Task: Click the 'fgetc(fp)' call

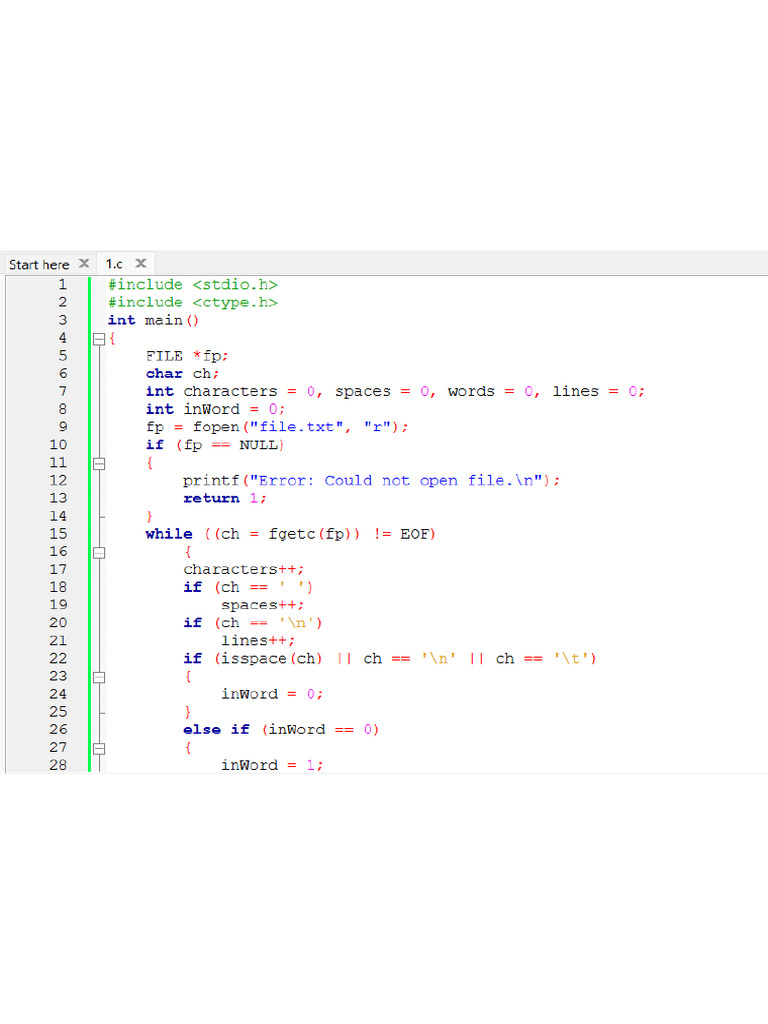Action: [x=310, y=535]
